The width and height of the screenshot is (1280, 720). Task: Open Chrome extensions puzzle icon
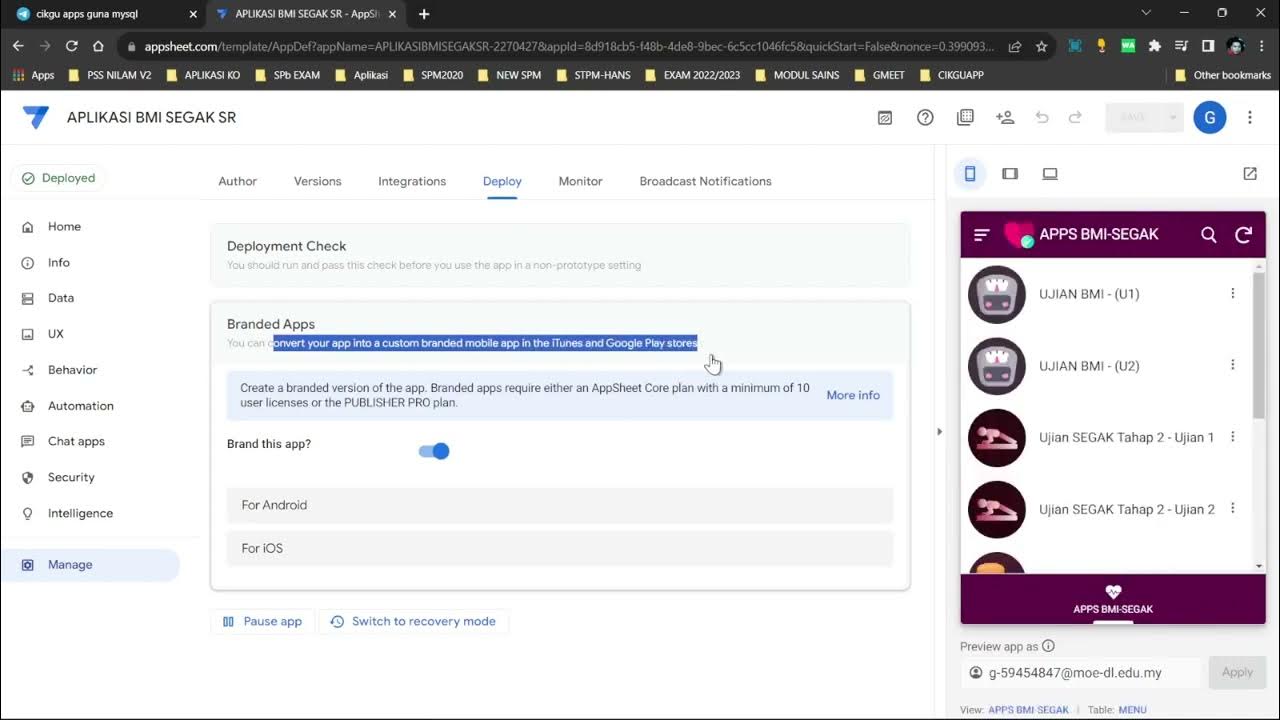[1155, 46]
